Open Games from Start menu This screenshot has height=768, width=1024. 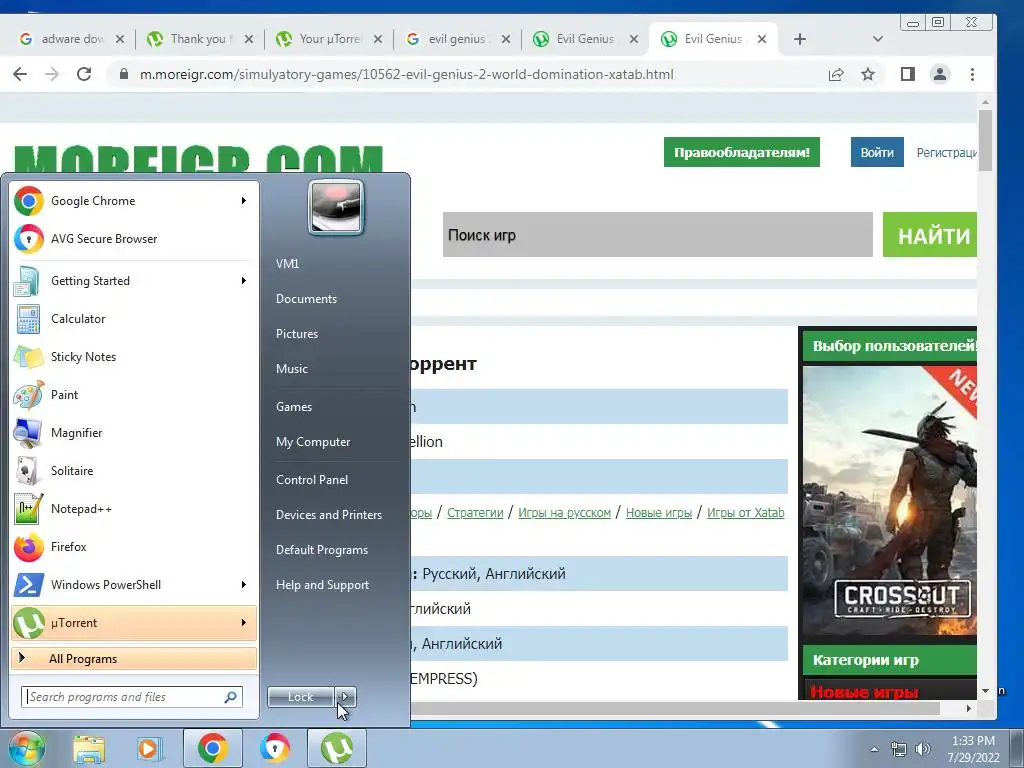[x=294, y=406]
